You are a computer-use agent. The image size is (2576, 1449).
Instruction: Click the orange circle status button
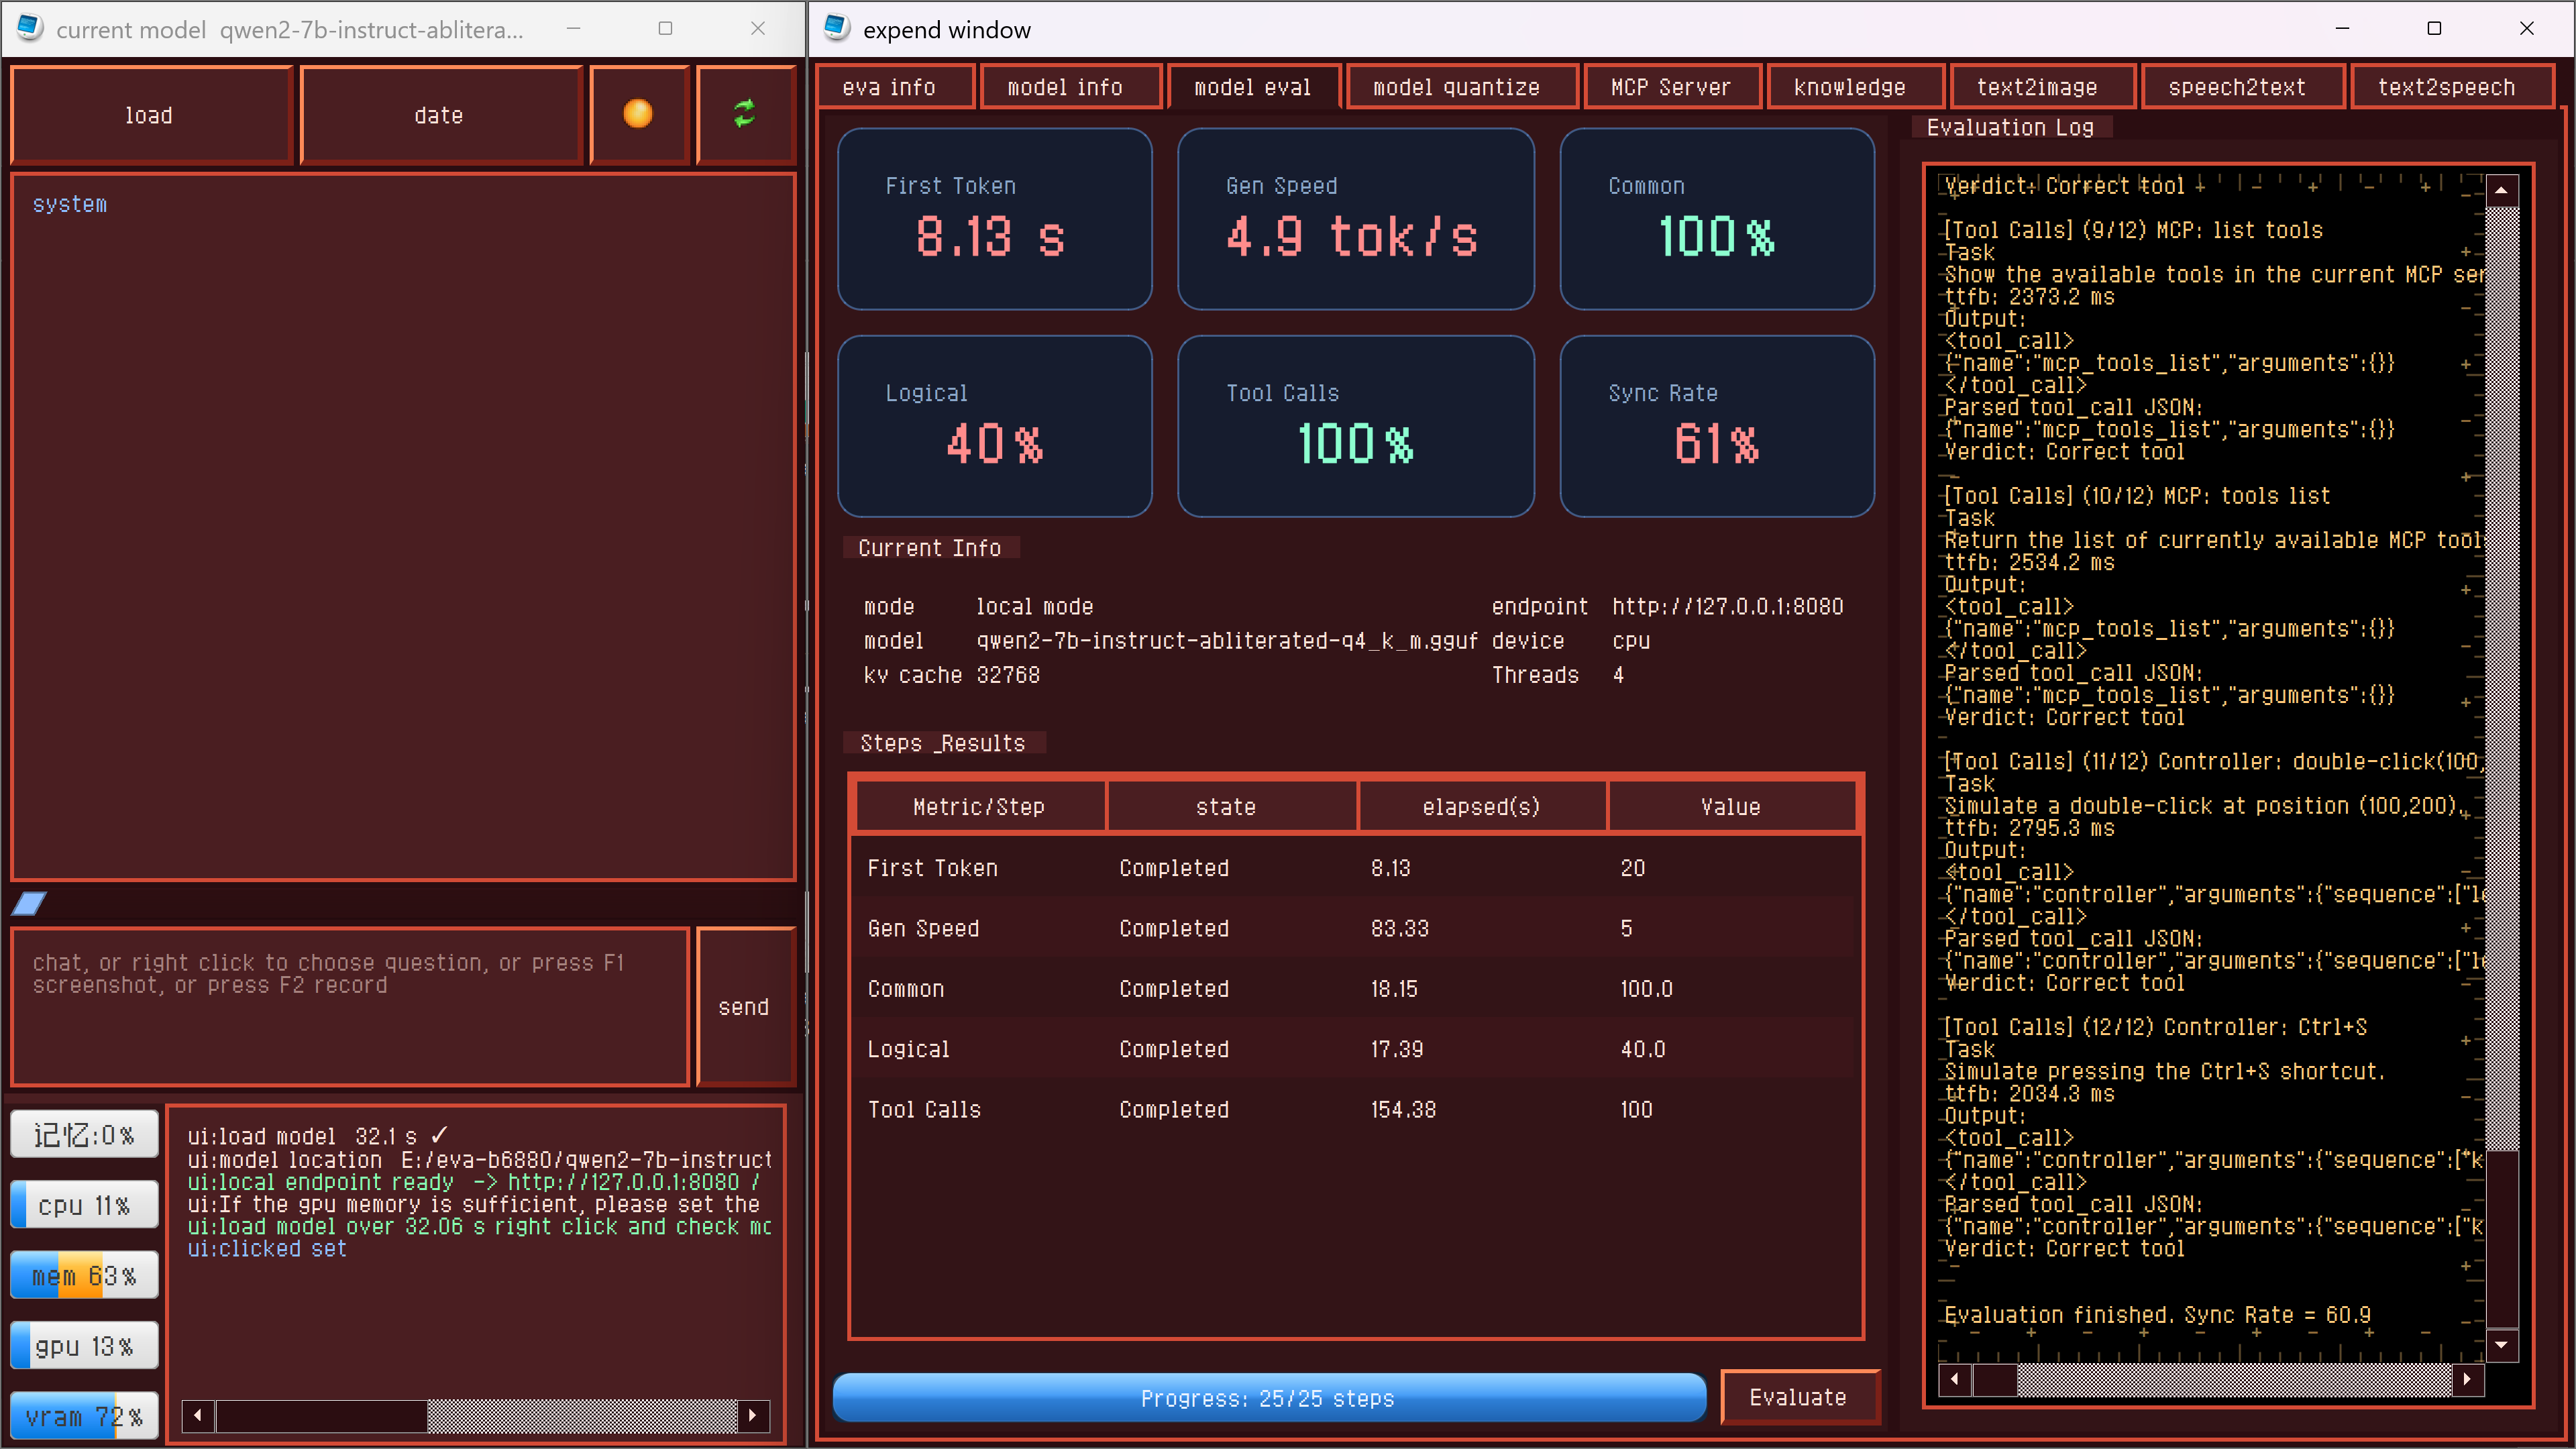(638, 114)
